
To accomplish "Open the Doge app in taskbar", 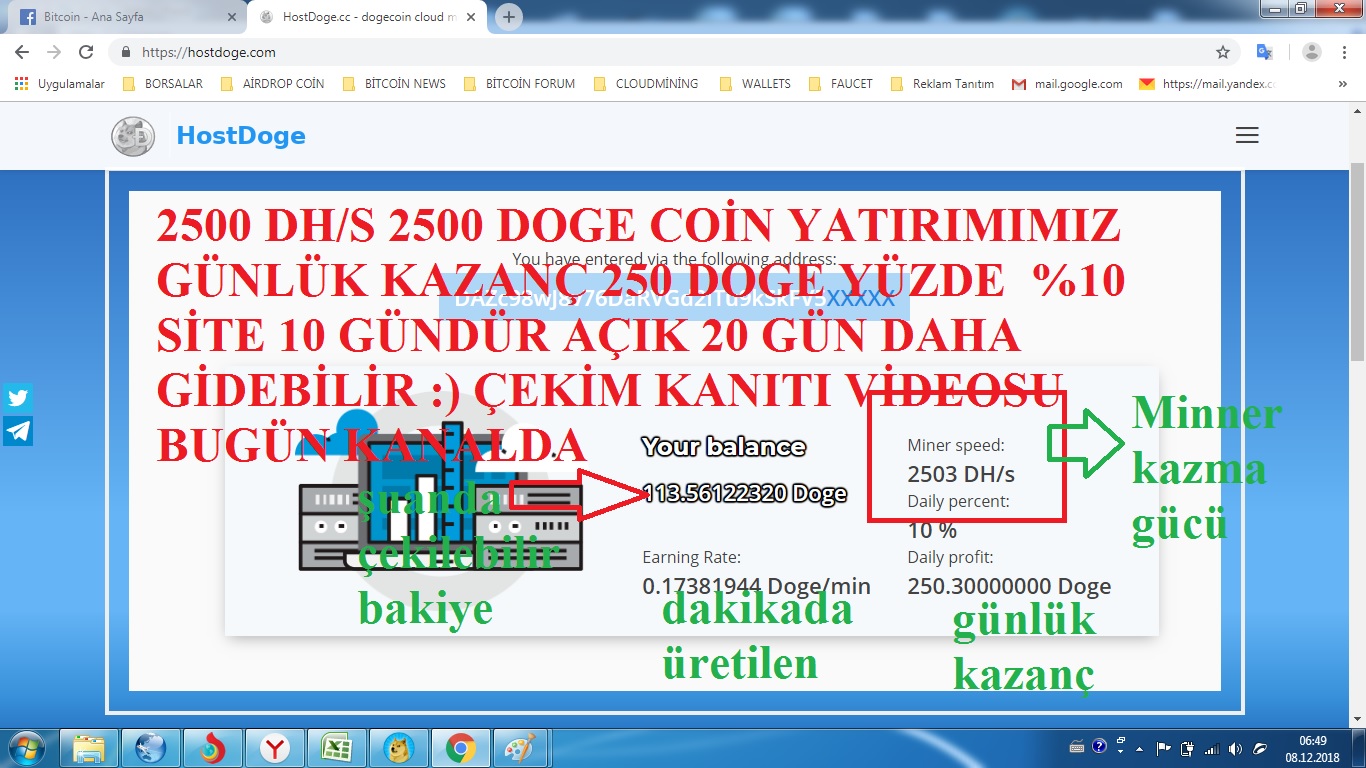I will coord(398,748).
